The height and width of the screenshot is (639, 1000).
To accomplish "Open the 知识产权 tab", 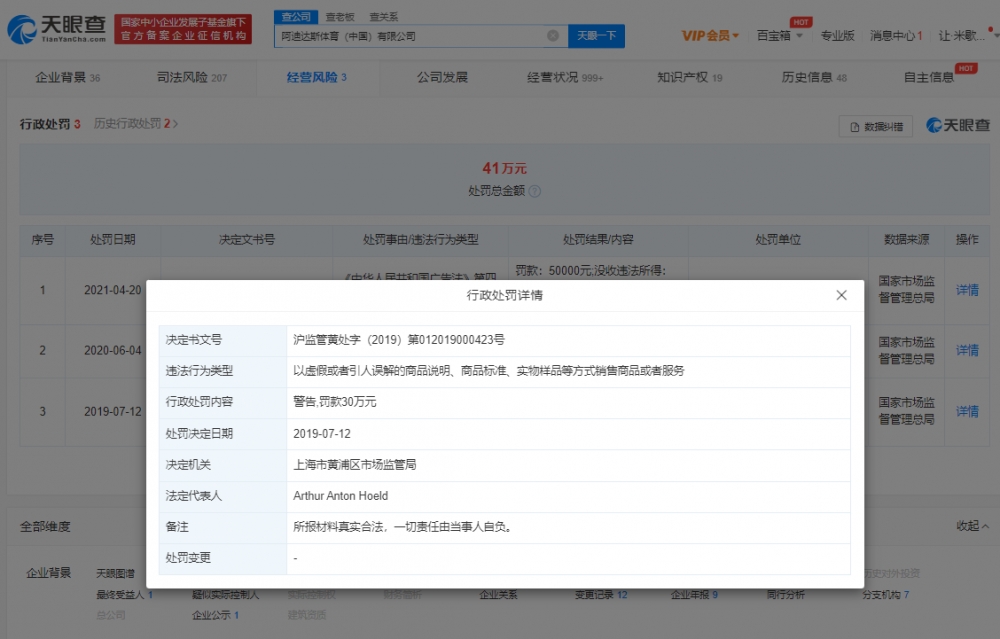I will [x=689, y=77].
